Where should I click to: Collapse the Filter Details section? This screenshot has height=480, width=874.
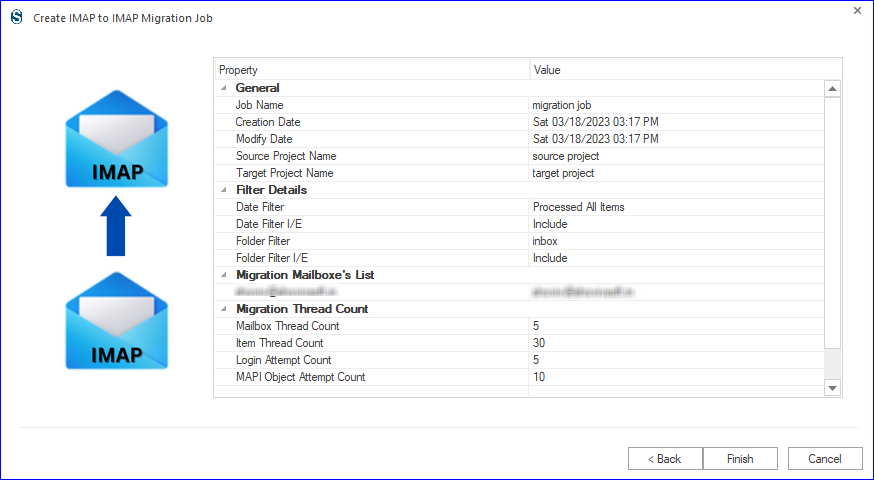coord(224,190)
